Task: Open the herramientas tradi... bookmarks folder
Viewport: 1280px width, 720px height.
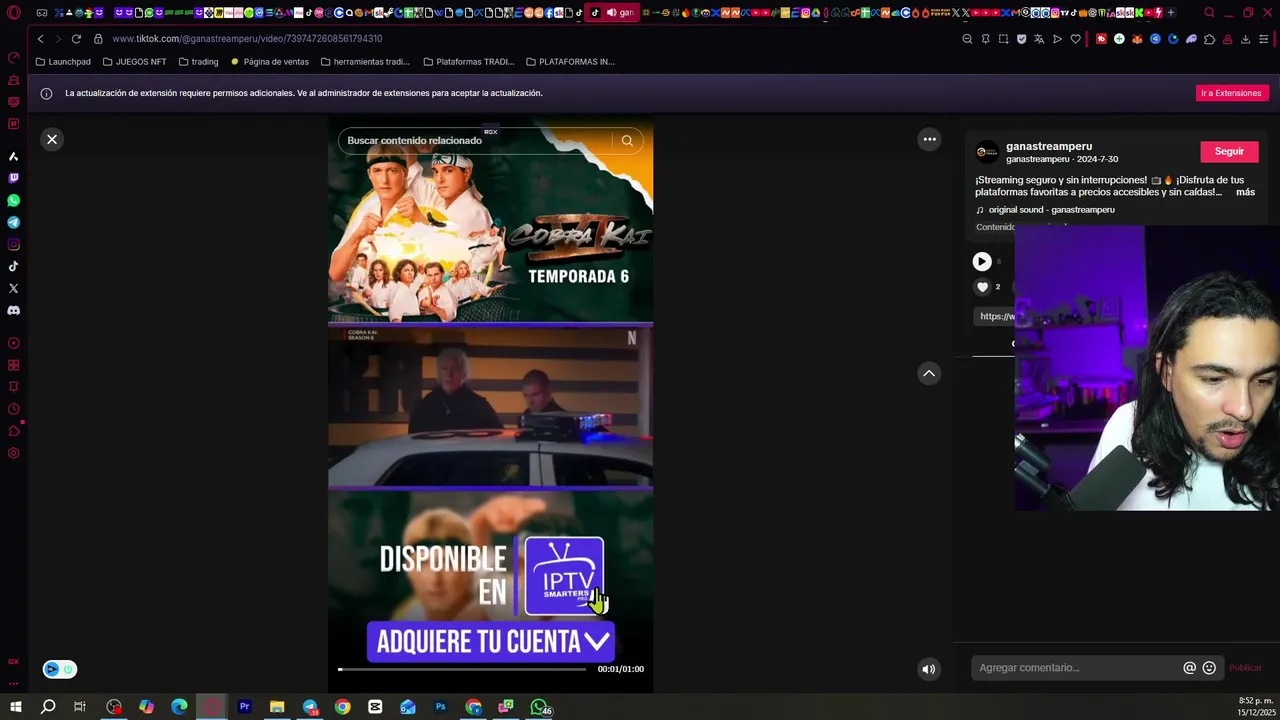Action: 365,62
